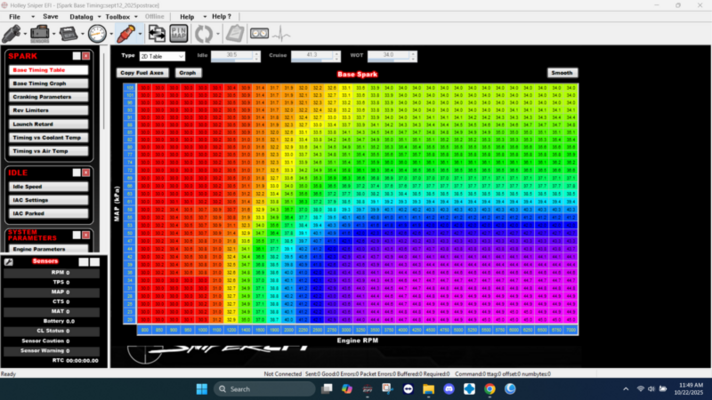Click the Graph button
712x400 pixels.
tap(188, 73)
